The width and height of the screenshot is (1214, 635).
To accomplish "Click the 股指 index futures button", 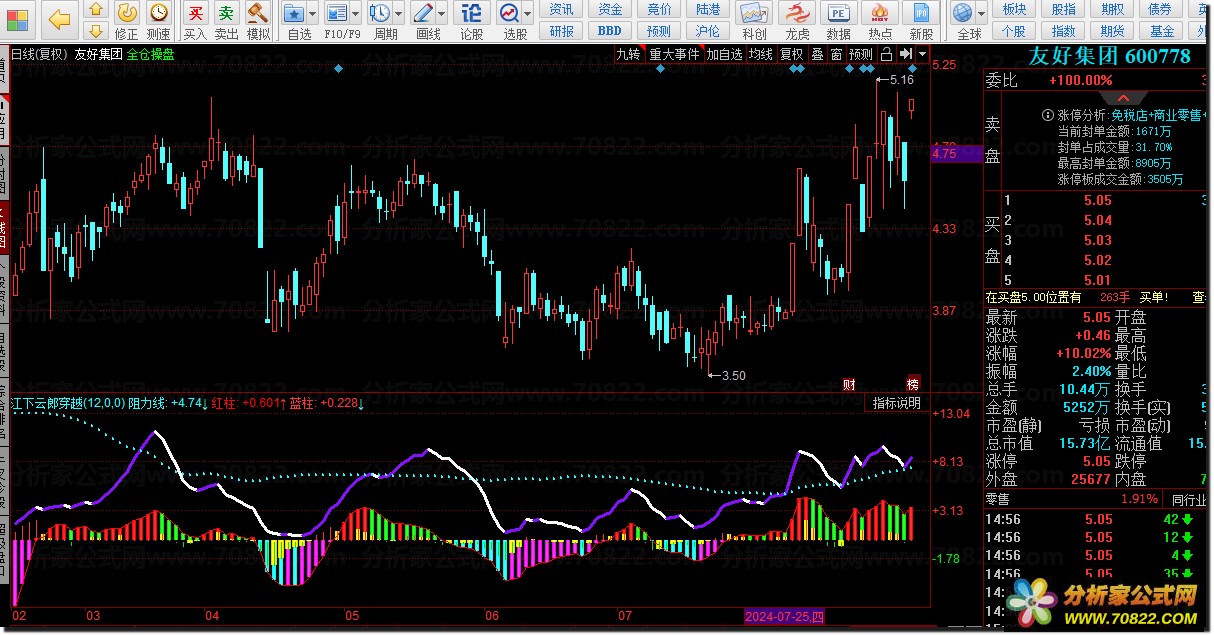I will pos(1064,9).
